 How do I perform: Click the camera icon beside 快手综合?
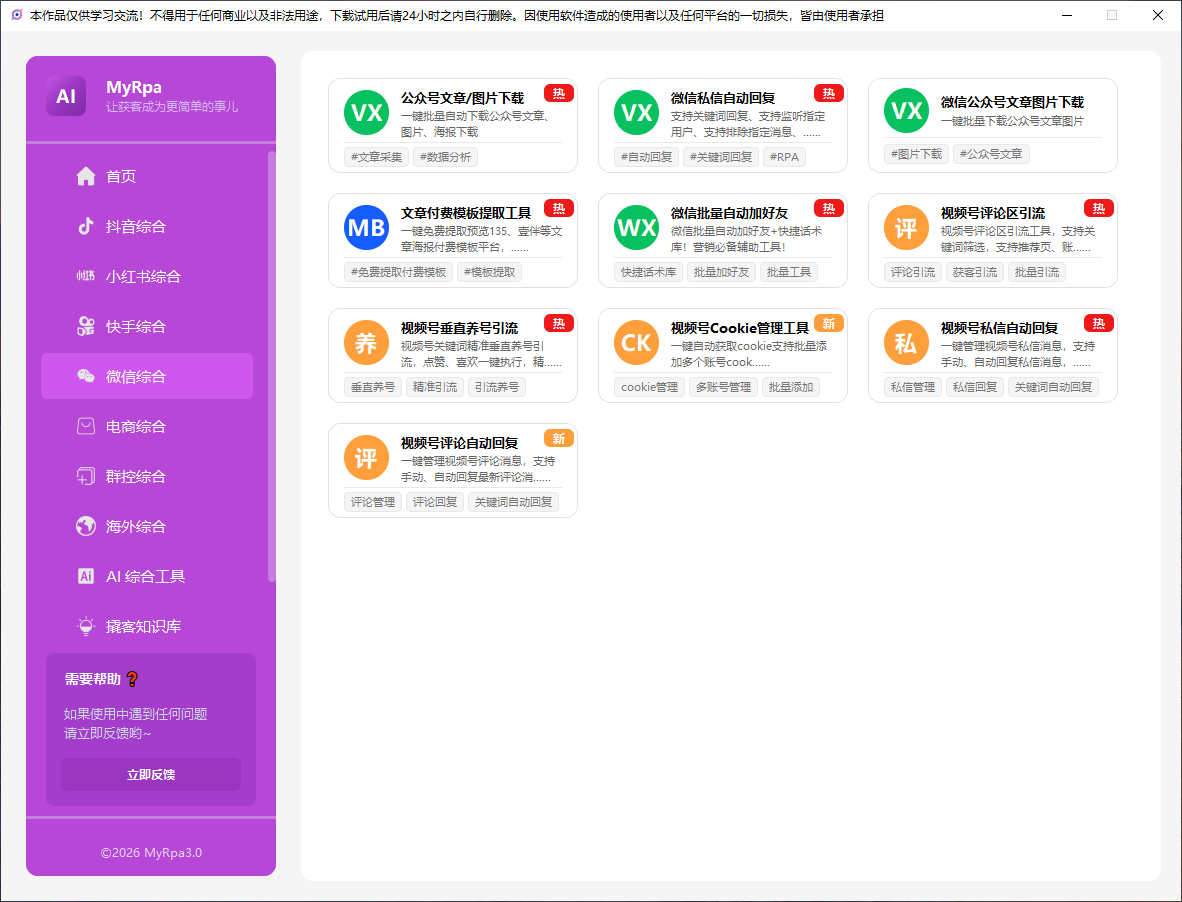click(86, 326)
